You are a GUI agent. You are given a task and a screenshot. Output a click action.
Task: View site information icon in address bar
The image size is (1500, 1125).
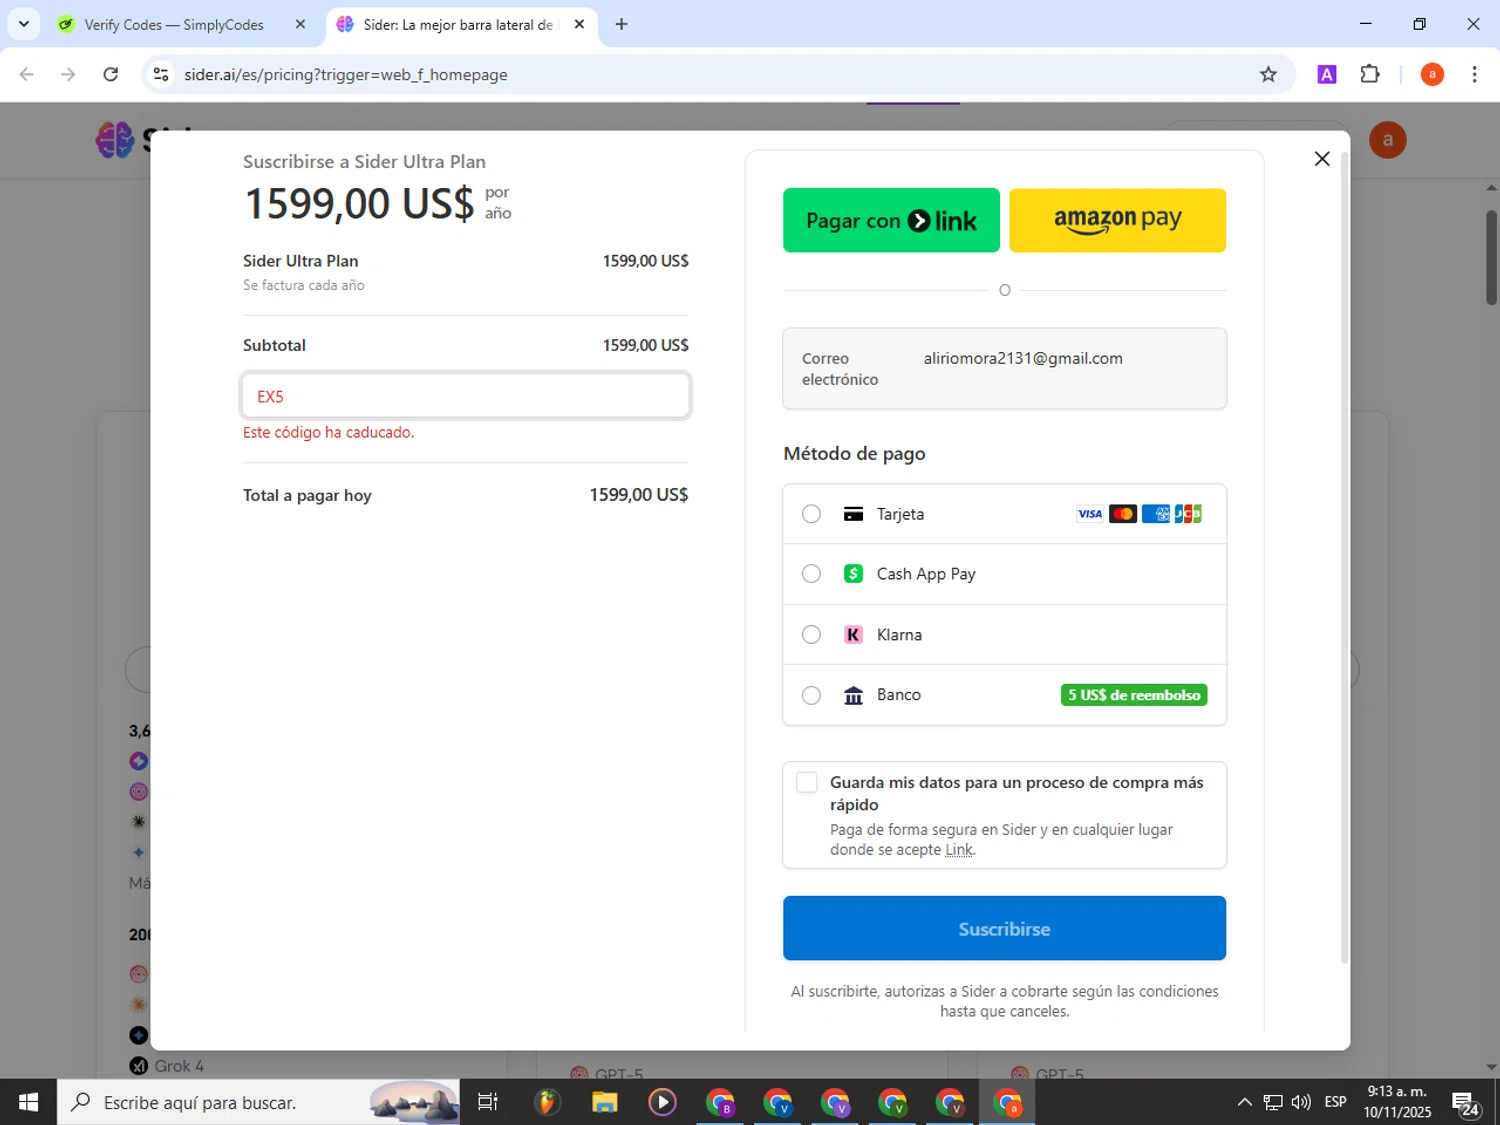[161, 74]
